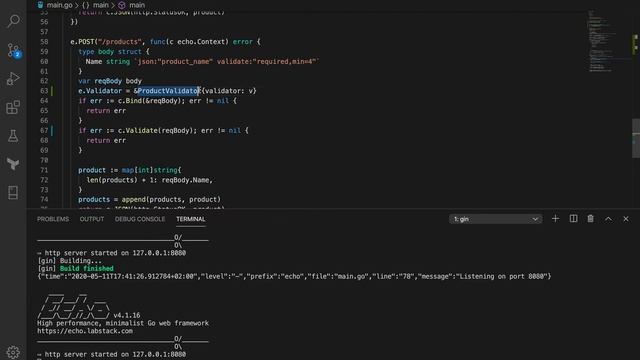Click 'products = append(products, product)' on line 74
Image resolution: width=640 pixels, height=360 pixels.
coord(149,200)
